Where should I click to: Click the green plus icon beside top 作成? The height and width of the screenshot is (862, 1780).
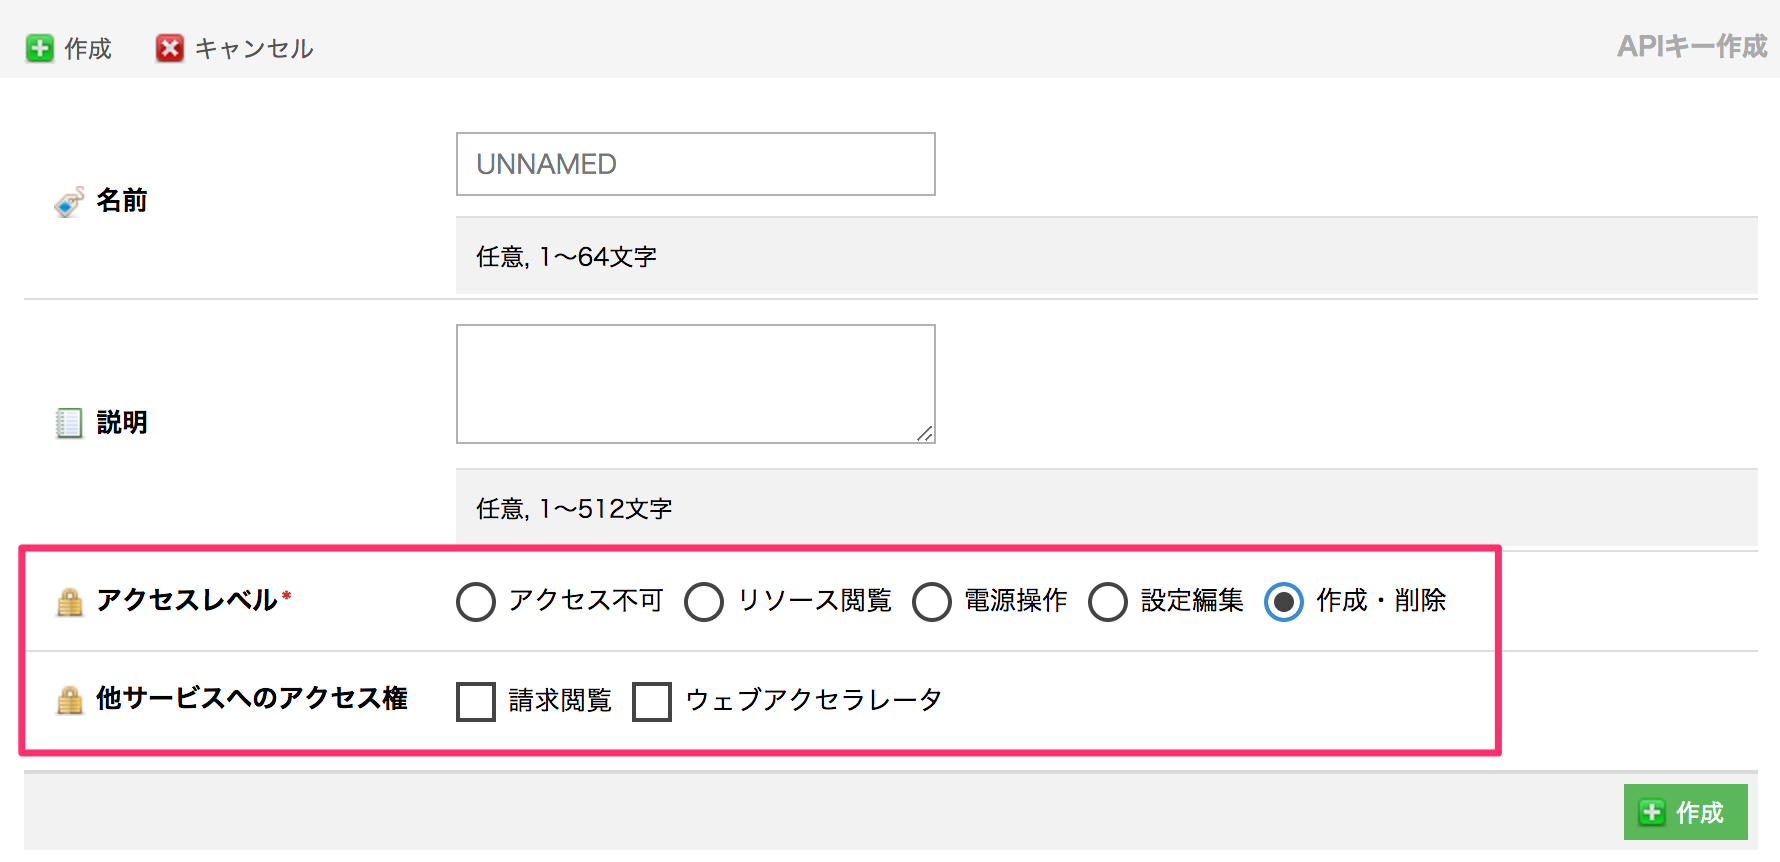tap(39, 47)
